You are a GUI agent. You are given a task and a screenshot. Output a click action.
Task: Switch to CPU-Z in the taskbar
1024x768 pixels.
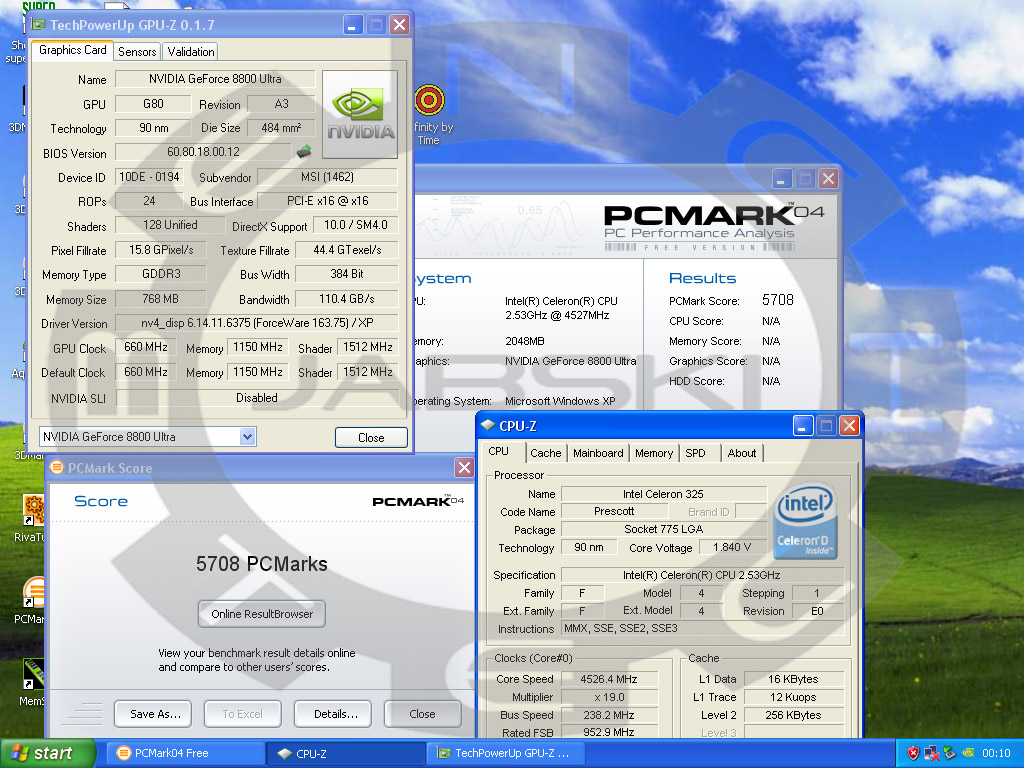(345, 753)
